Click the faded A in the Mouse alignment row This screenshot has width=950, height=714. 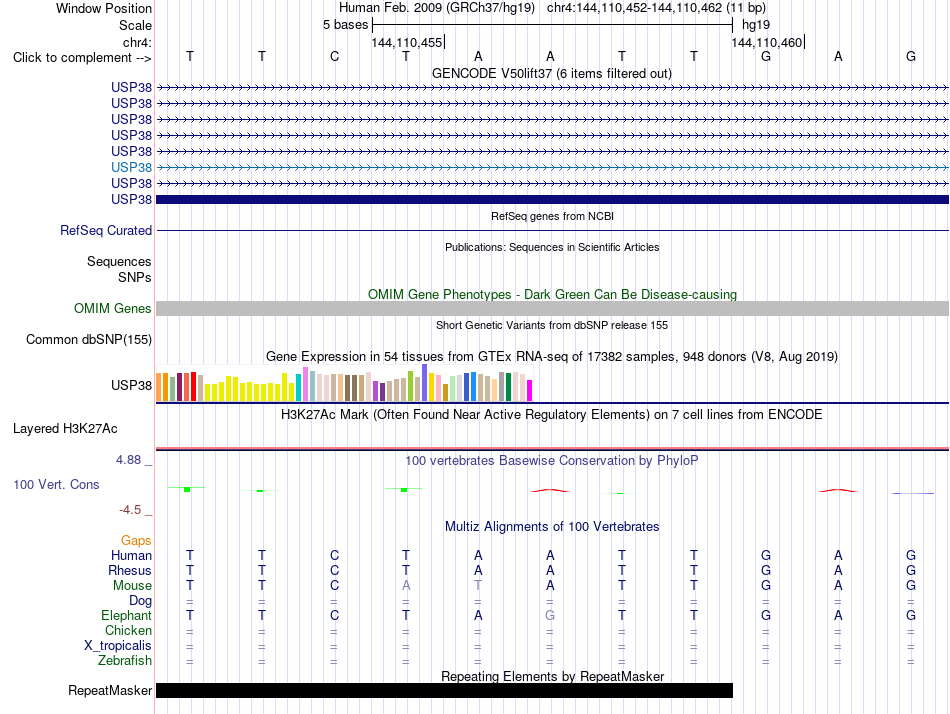pyautogui.click(x=406, y=586)
